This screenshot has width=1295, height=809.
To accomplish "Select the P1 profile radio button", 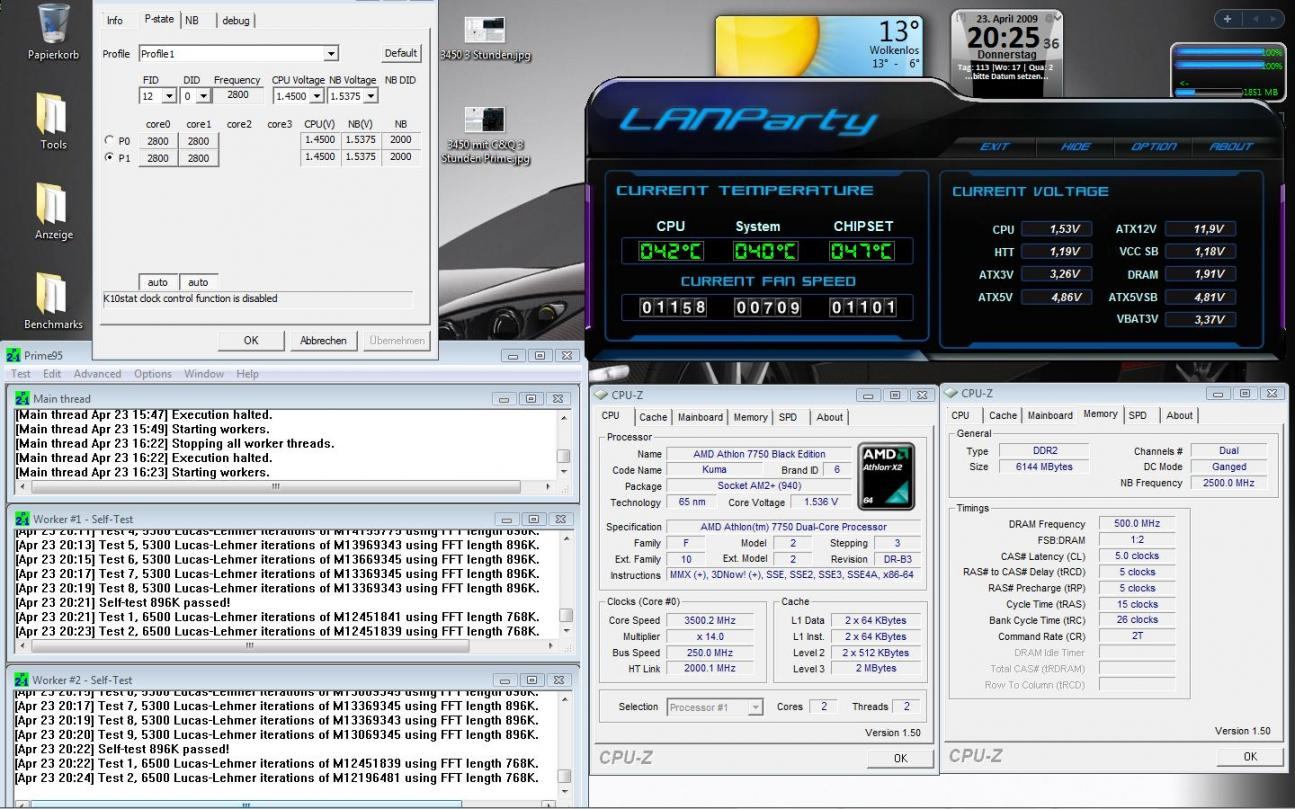I will (x=110, y=158).
